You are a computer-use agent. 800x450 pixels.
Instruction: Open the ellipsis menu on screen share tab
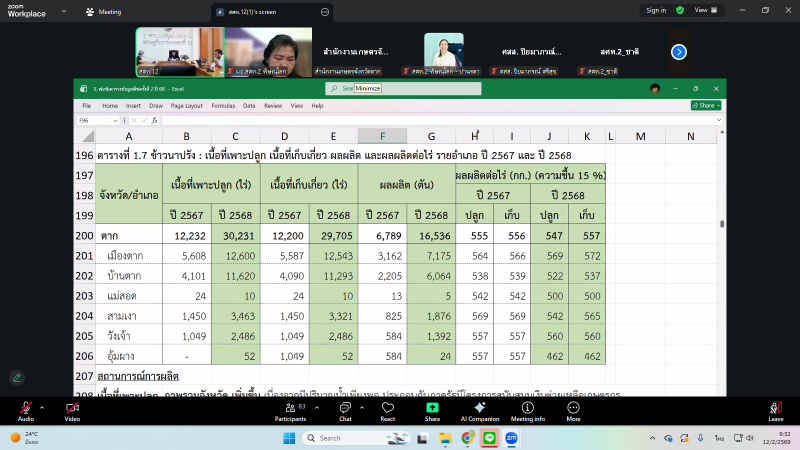tap(326, 11)
